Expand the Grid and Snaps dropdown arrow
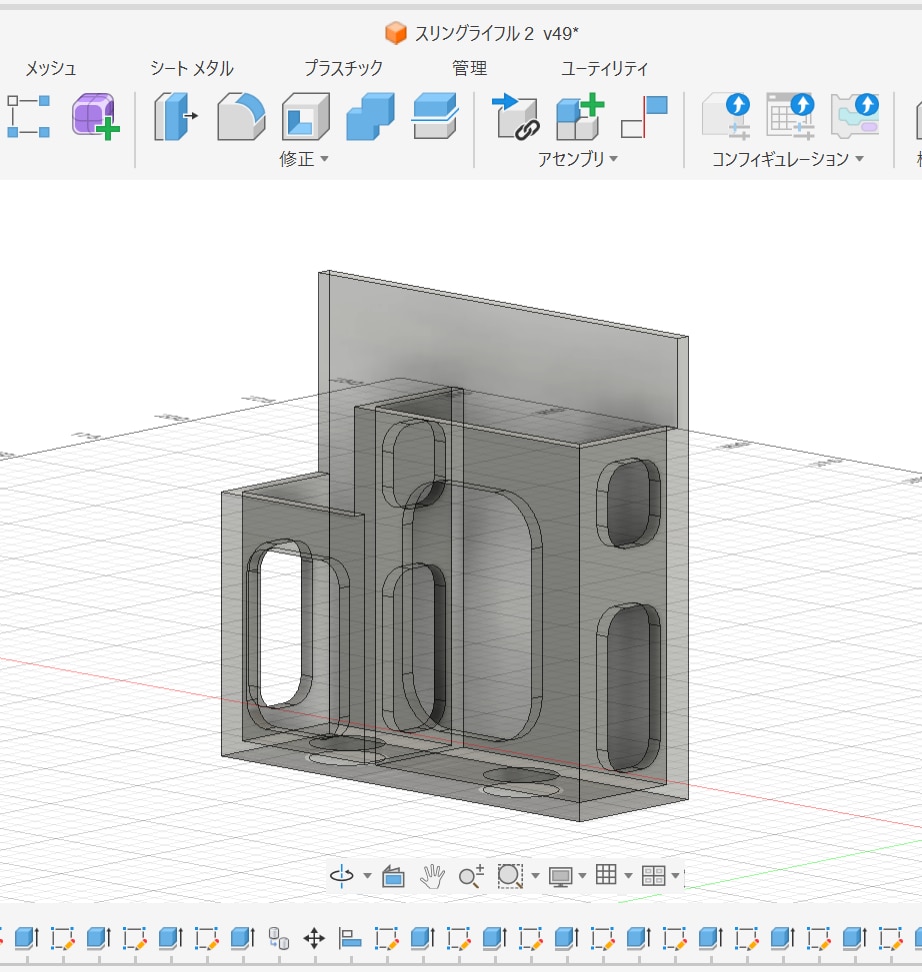The image size is (922, 972). pos(628,876)
